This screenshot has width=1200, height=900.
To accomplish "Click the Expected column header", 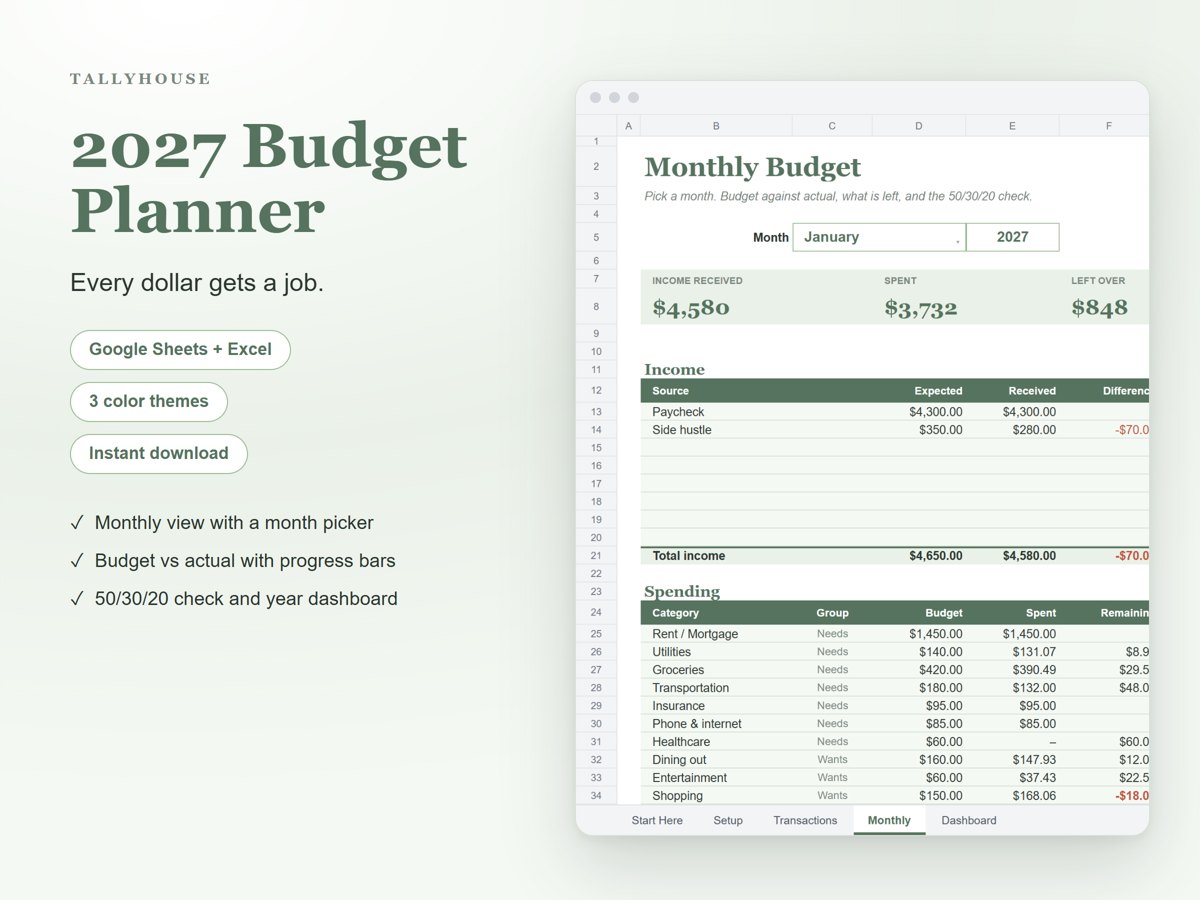I will [x=938, y=391].
